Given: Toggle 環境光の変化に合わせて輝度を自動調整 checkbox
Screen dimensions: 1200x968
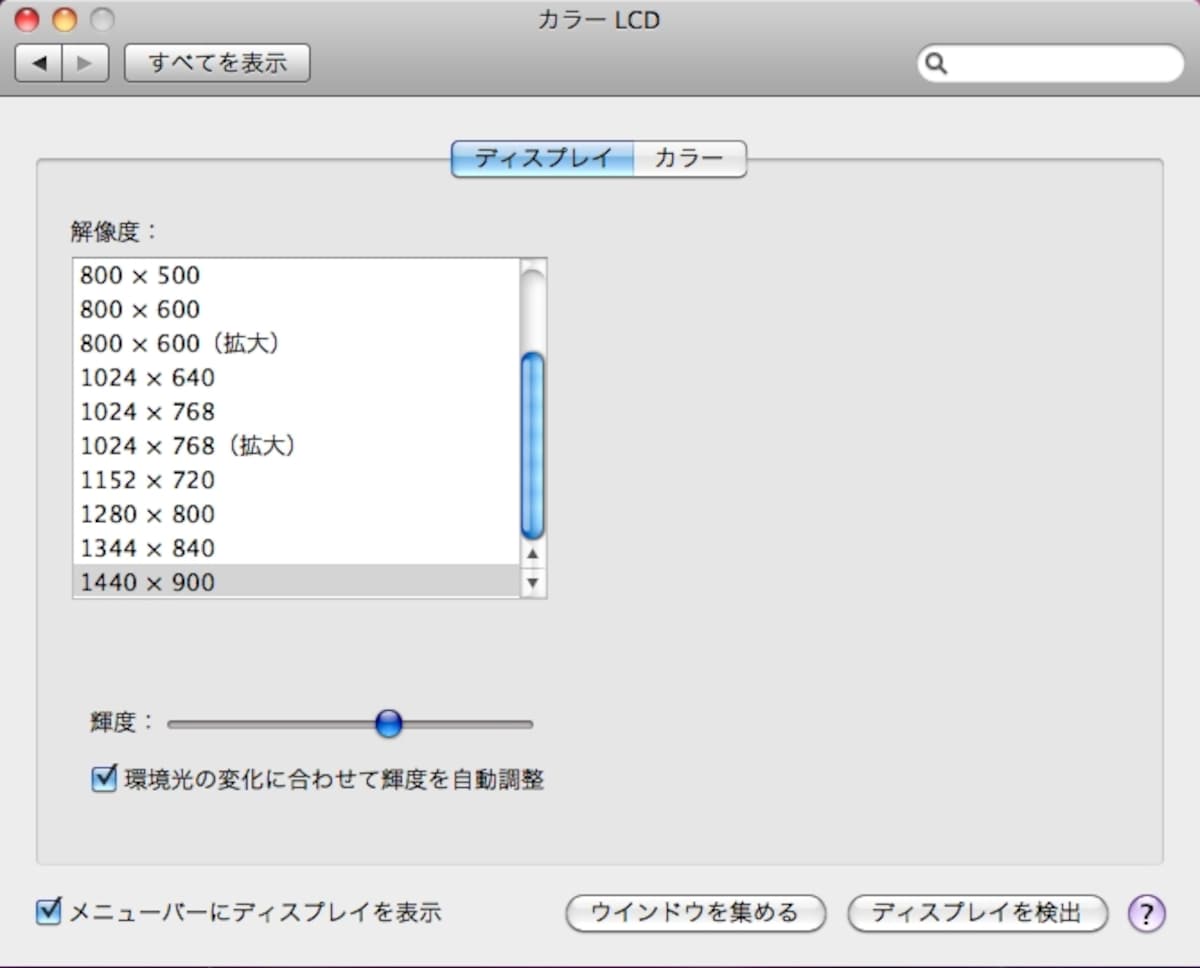Looking at the screenshot, I should click(104, 778).
